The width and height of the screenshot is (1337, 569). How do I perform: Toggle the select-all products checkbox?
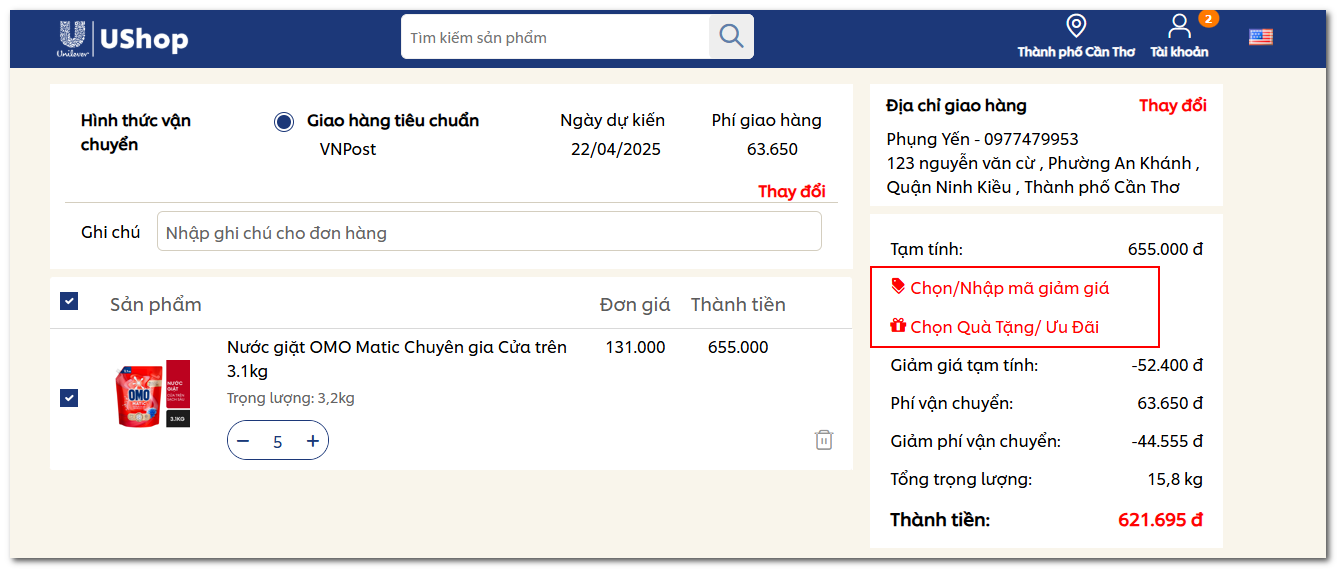tap(69, 301)
